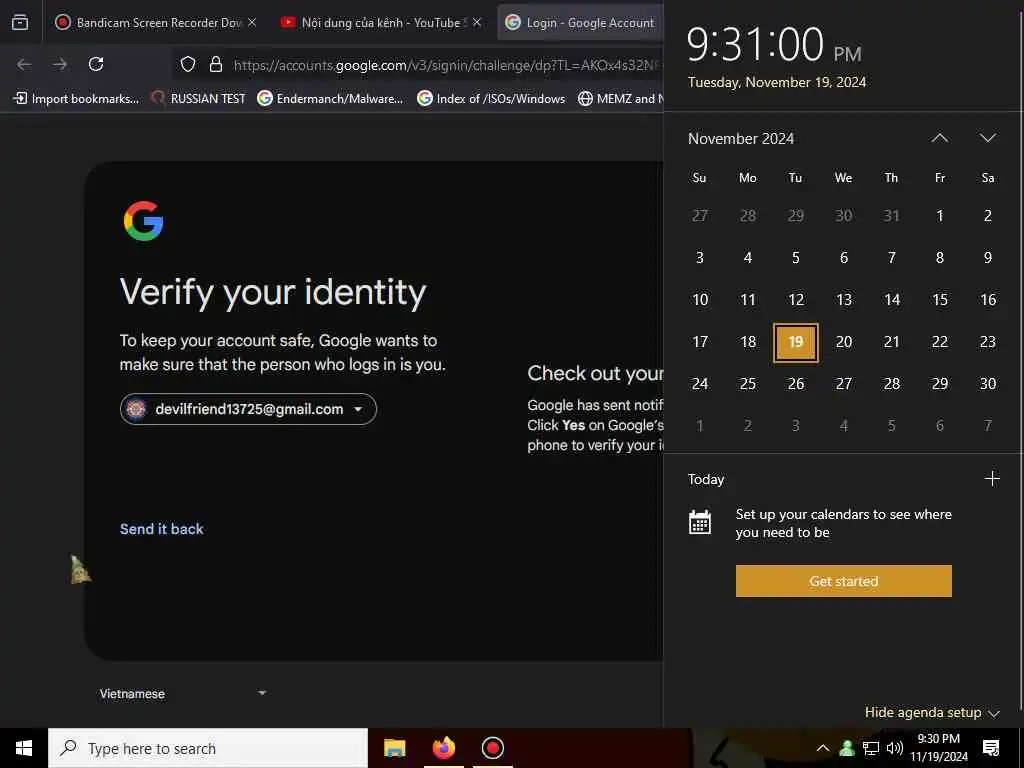1024x768 pixels.
Task: Select November 1 in calendar
Action: pyautogui.click(x=940, y=216)
